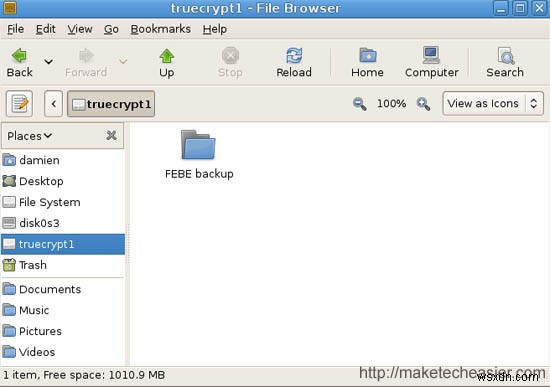Click the Forward arrow button
Viewport: 550px width, 387px height.
[x=86, y=62]
